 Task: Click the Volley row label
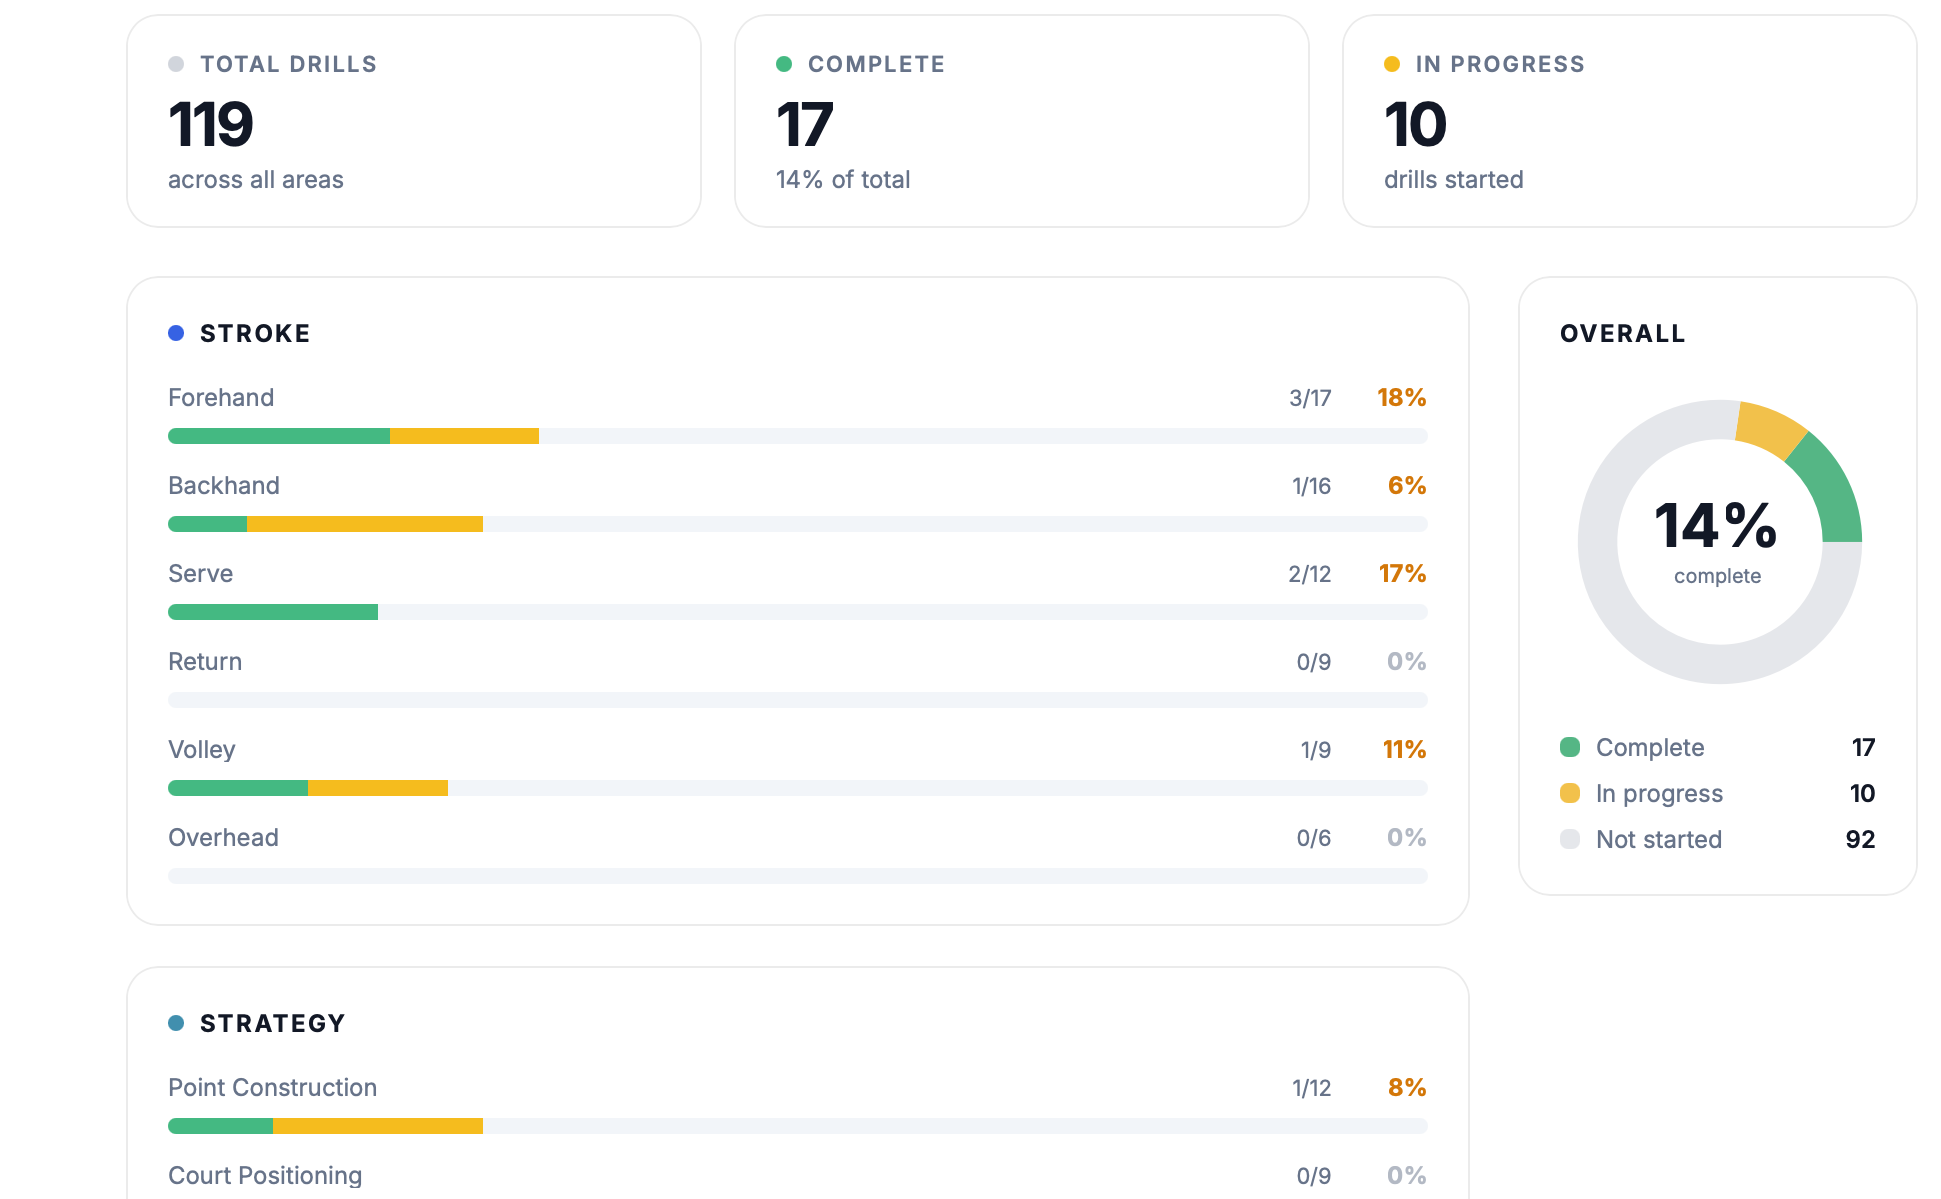pyautogui.click(x=202, y=750)
